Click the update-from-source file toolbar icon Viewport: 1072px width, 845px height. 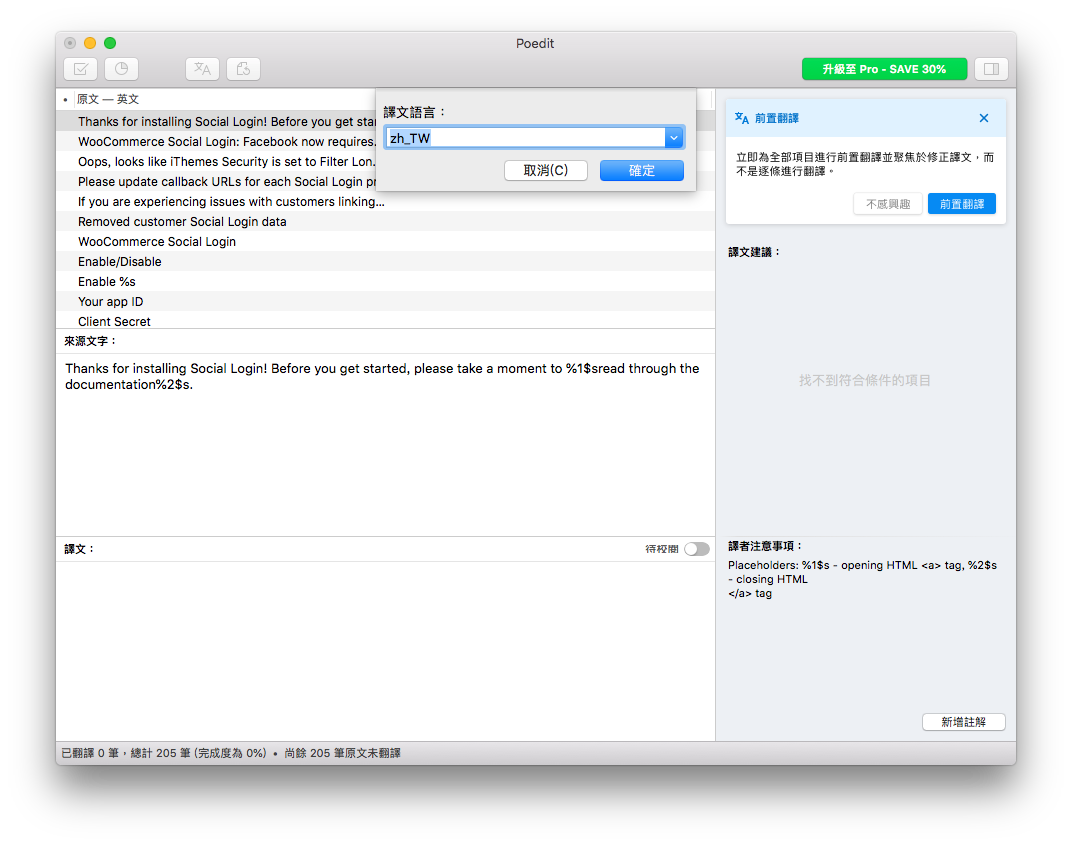coord(243,69)
